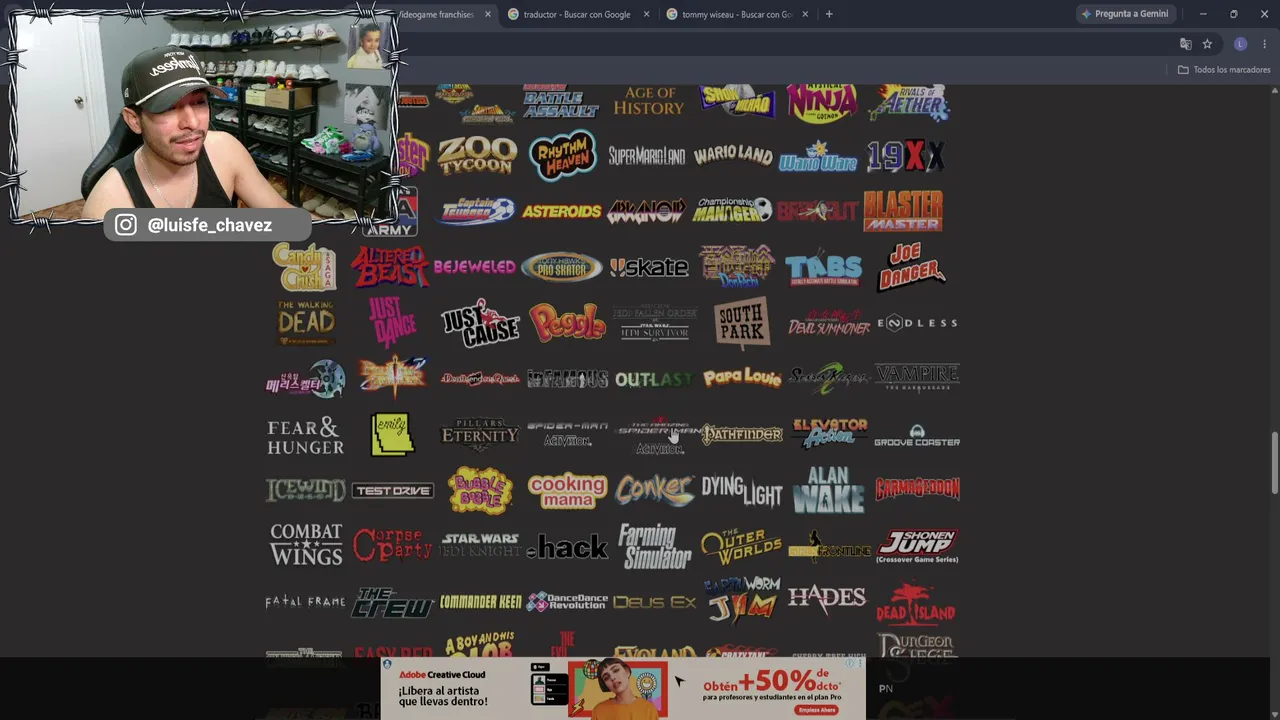1280x720 pixels.
Task: Open the Chrome three-dot menu
Action: pos(1264,44)
